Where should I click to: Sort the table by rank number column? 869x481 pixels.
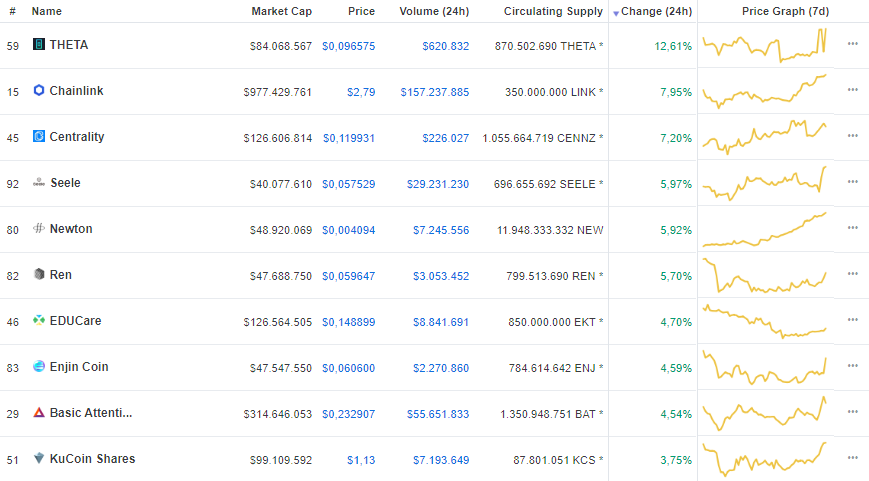coord(12,11)
